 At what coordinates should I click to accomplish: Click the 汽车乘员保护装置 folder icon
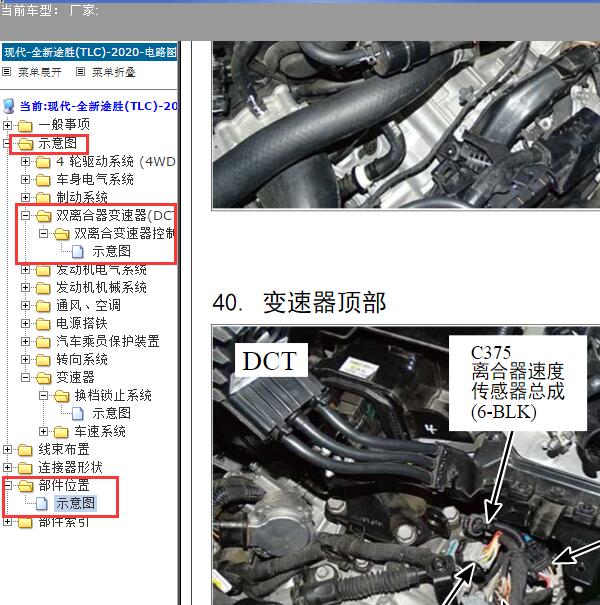point(43,342)
